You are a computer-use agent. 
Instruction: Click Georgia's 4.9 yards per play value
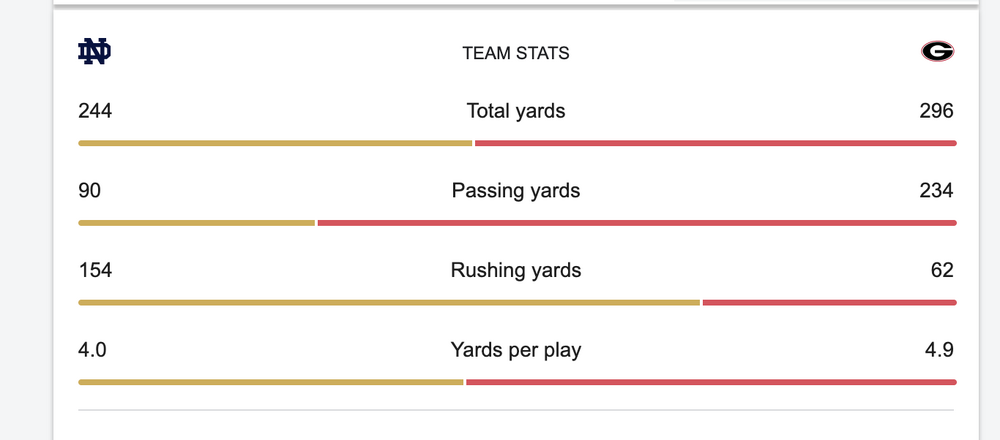(939, 350)
